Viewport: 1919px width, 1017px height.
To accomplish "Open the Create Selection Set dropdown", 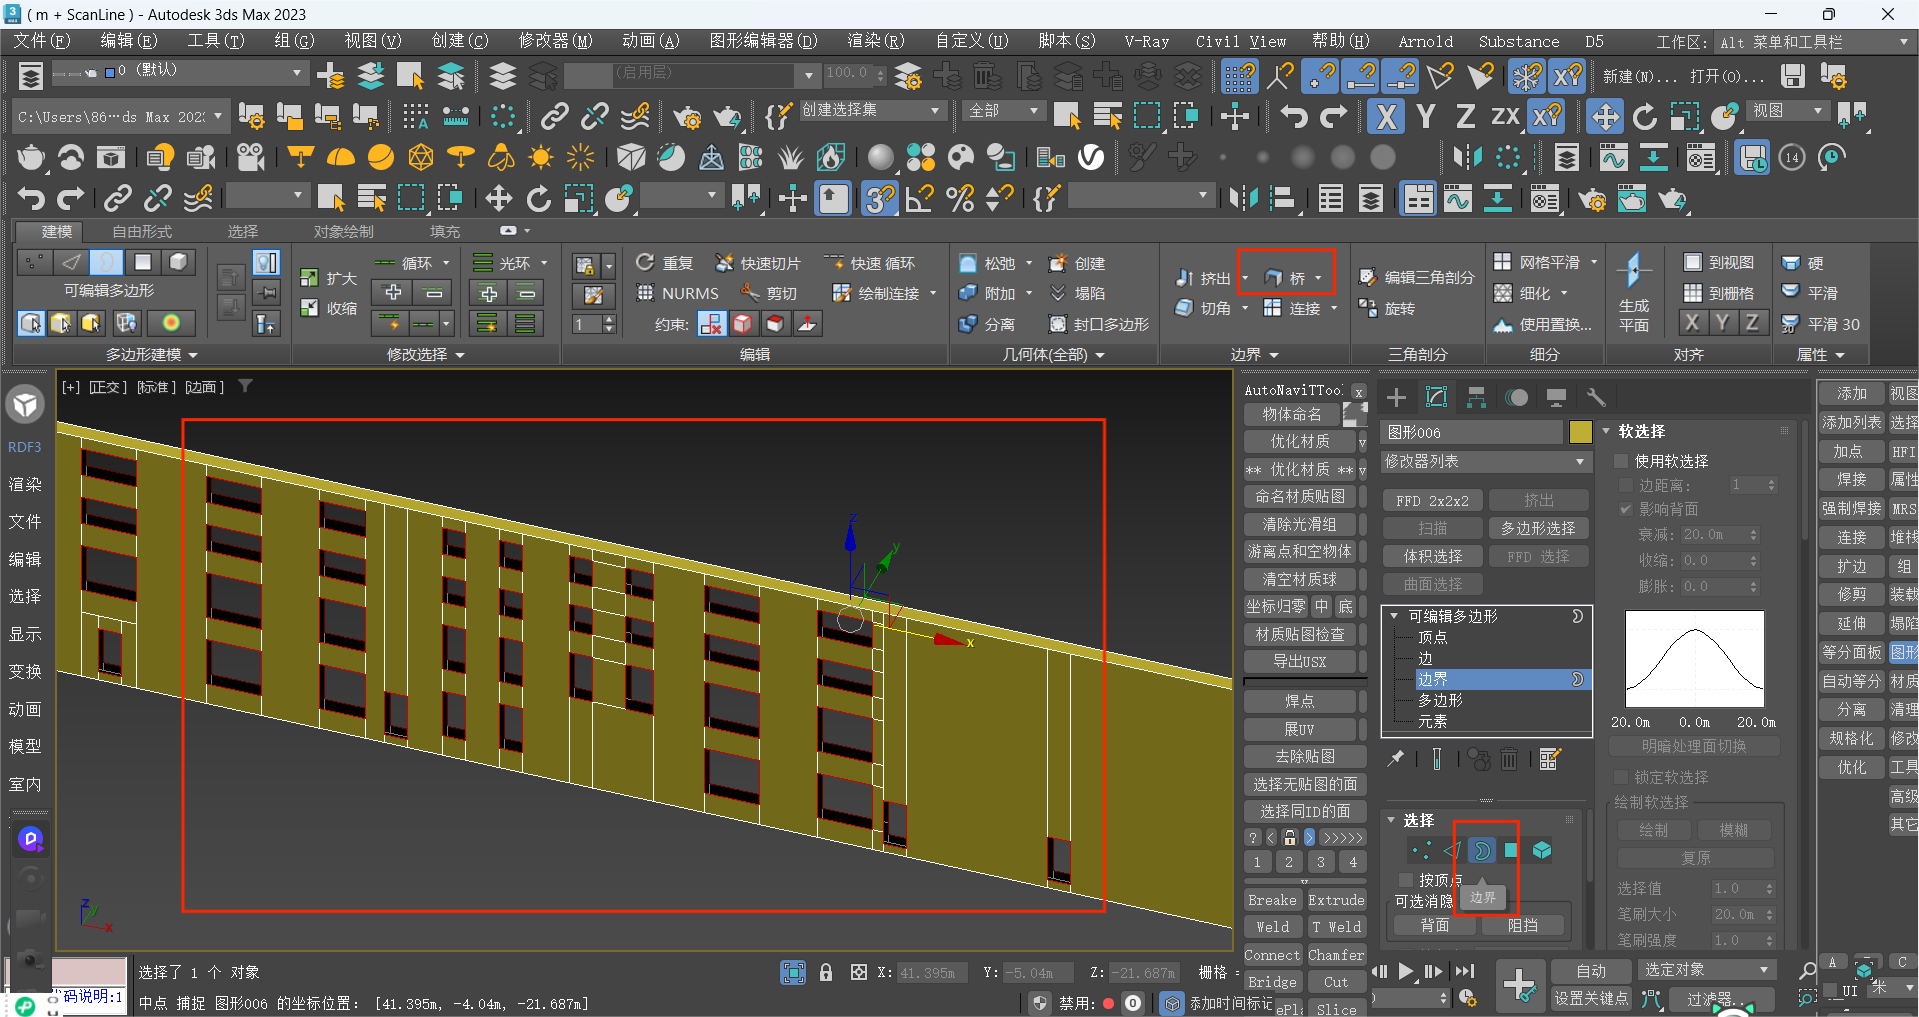I will pyautogui.click(x=871, y=110).
